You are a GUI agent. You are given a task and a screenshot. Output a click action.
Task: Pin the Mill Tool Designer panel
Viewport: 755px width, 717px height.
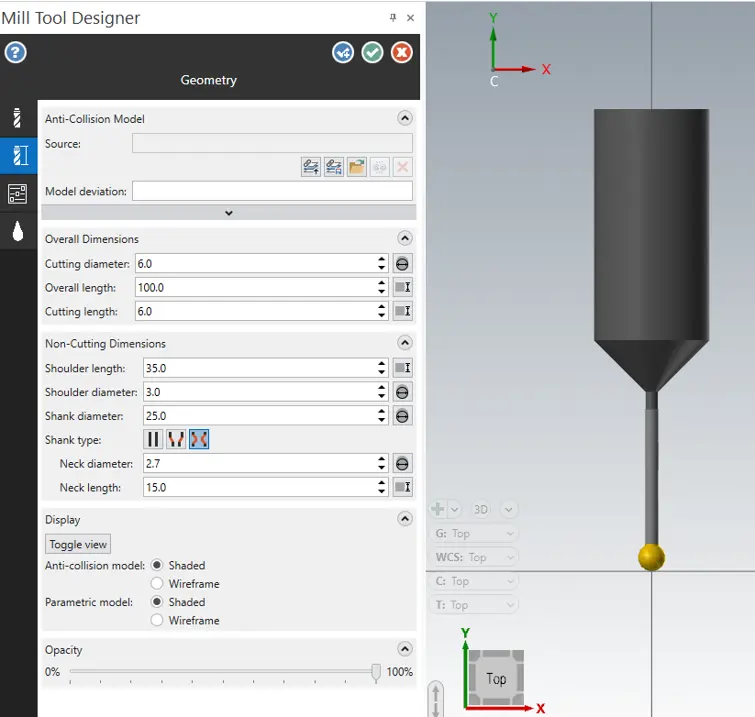point(393,18)
